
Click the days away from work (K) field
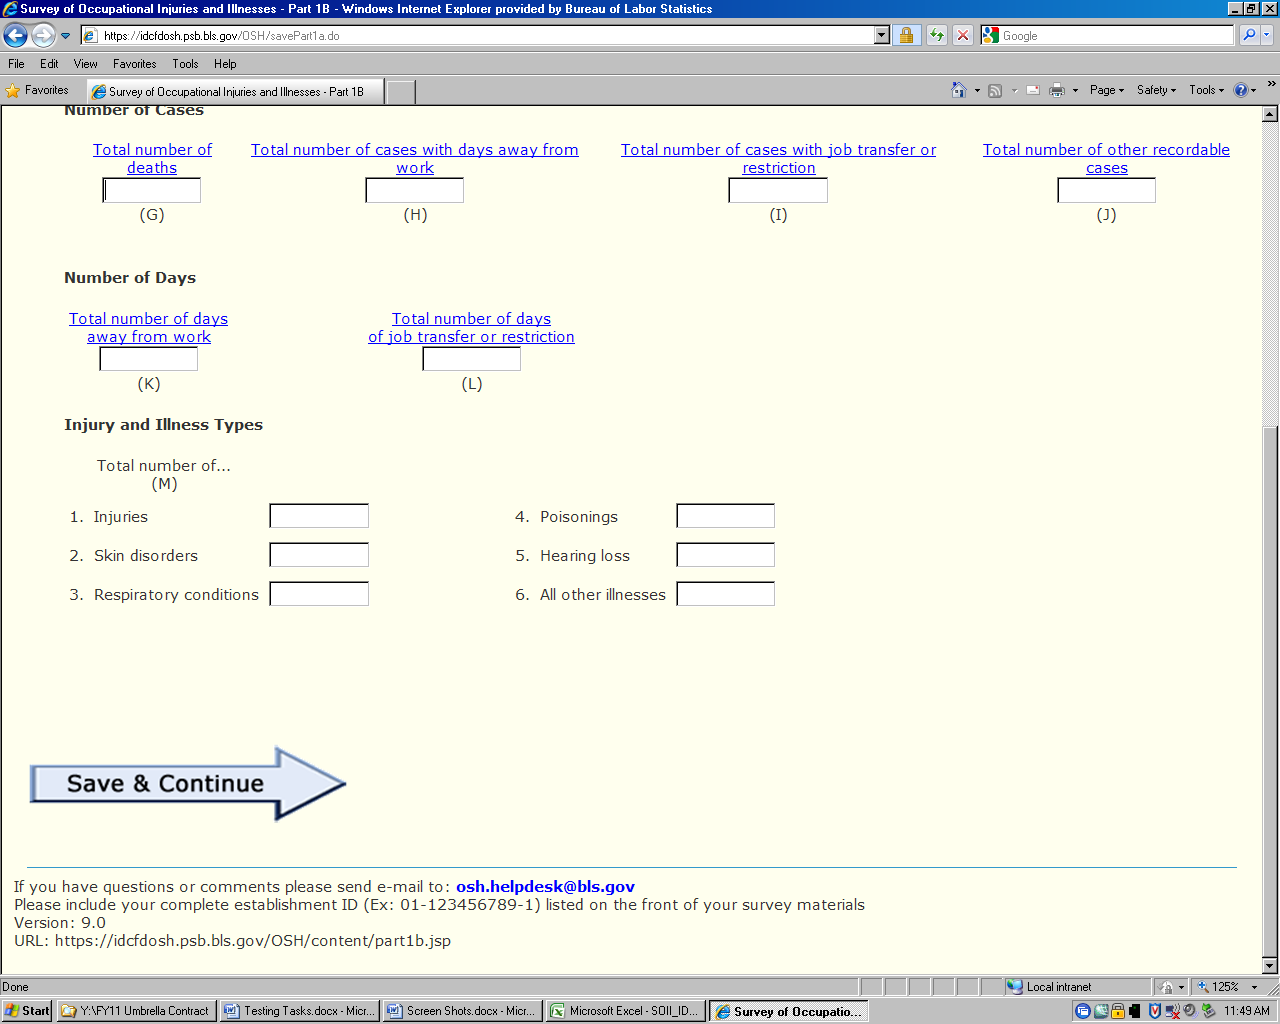[x=149, y=359]
